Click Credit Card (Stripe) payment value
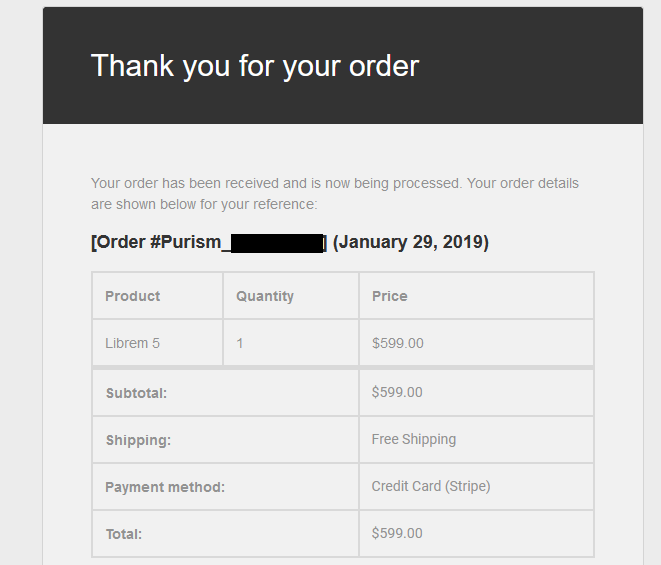 pyautogui.click(x=431, y=486)
